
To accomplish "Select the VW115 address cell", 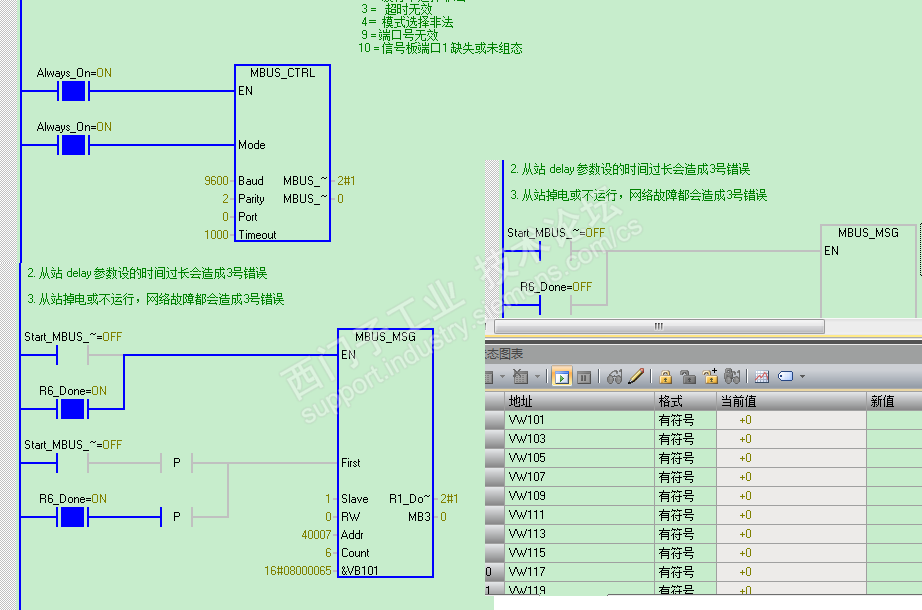I will pyautogui.click(x=579, y=553).
